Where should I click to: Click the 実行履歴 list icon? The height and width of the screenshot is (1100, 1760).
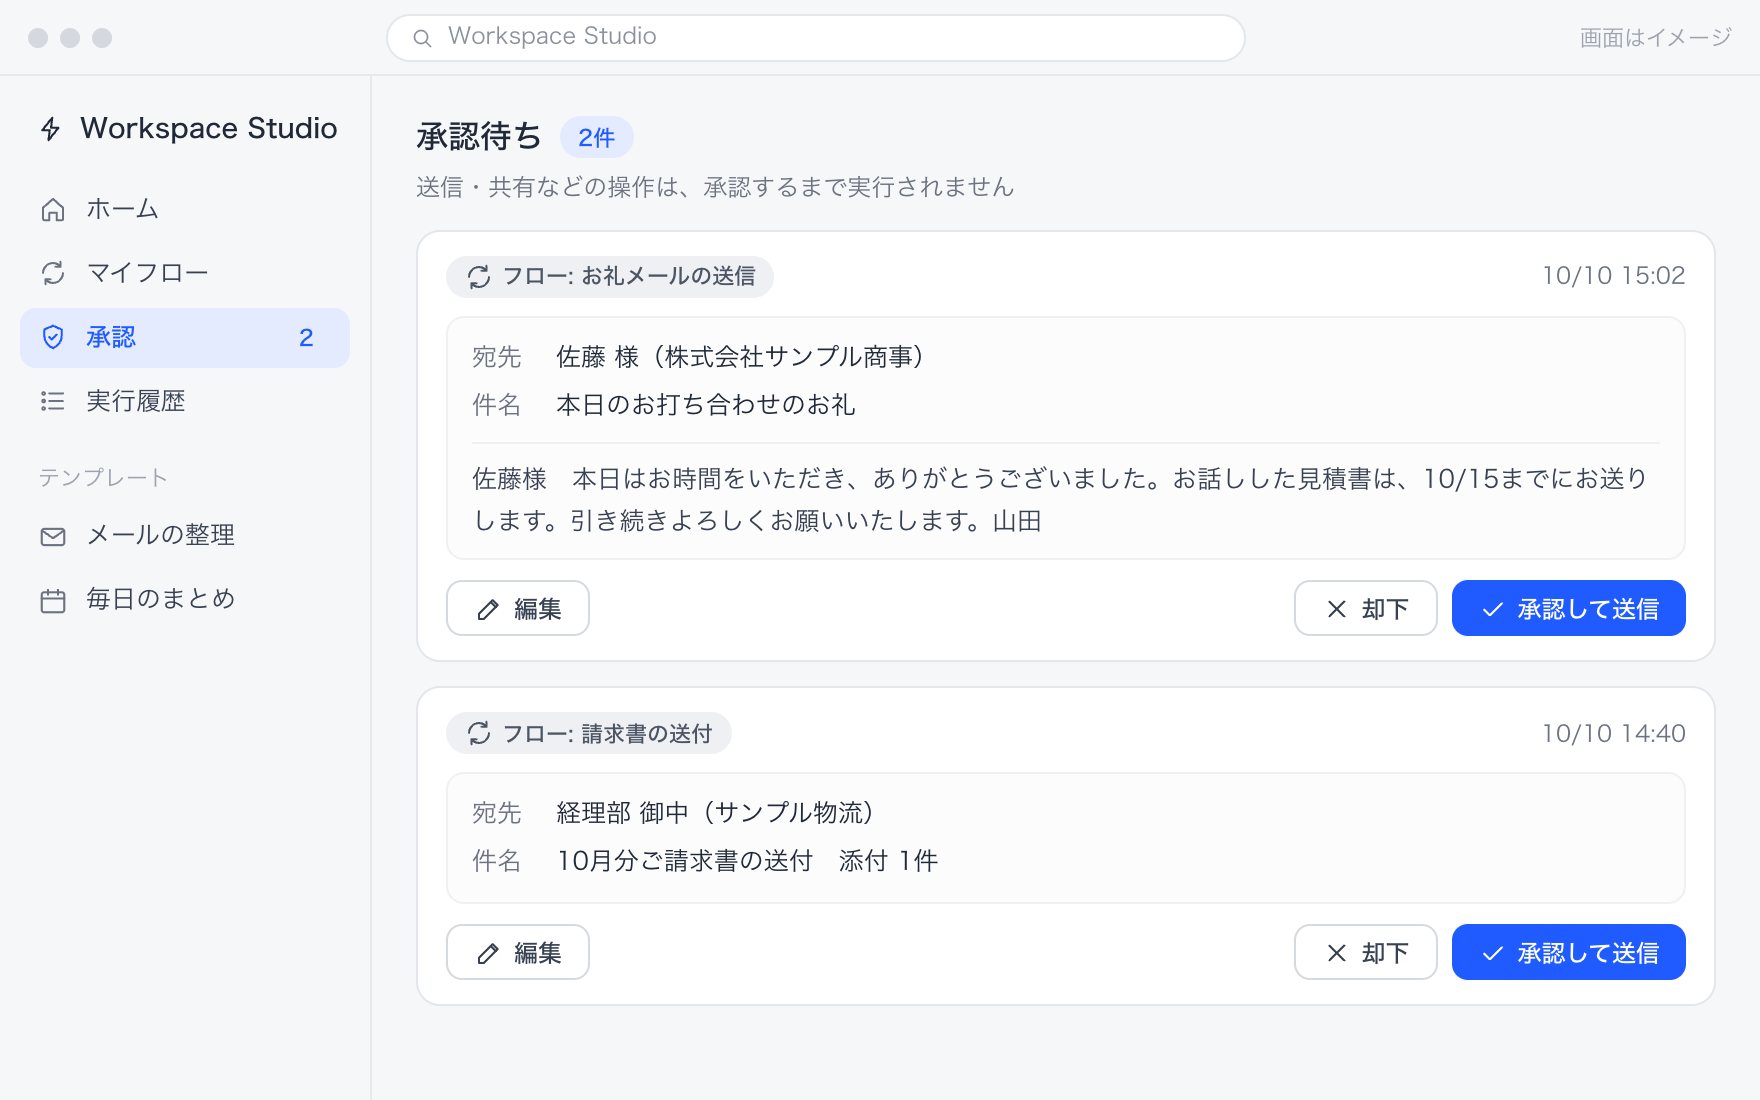(53, 401)
